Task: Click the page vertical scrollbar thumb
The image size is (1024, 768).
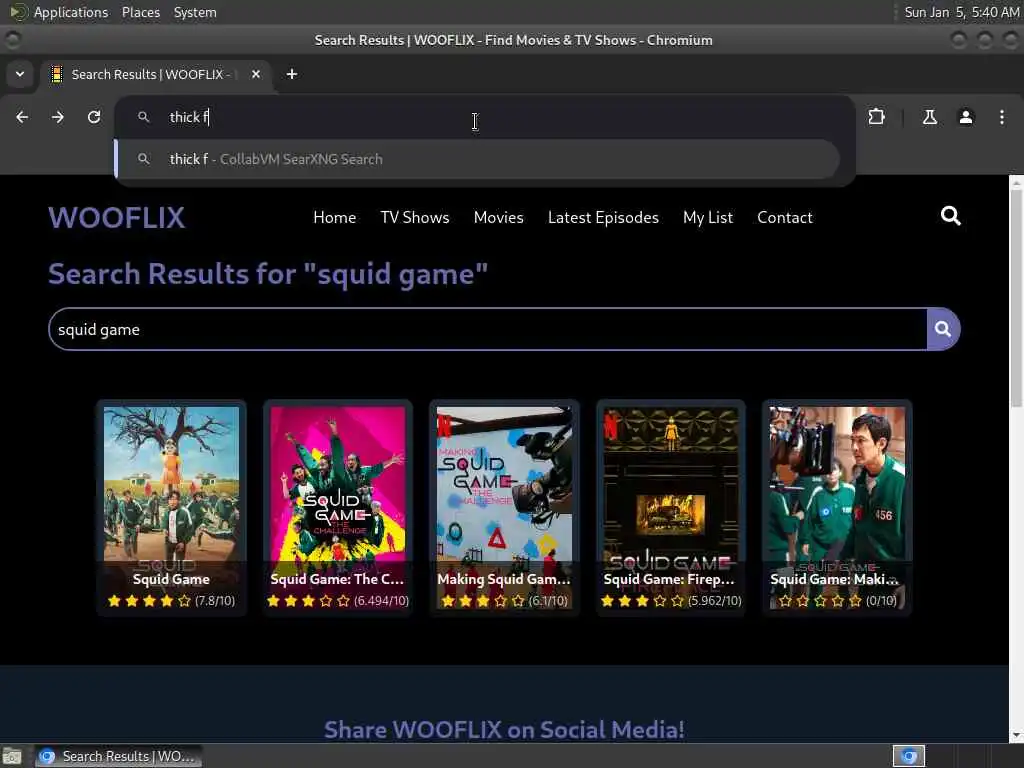Action: 1016,298
